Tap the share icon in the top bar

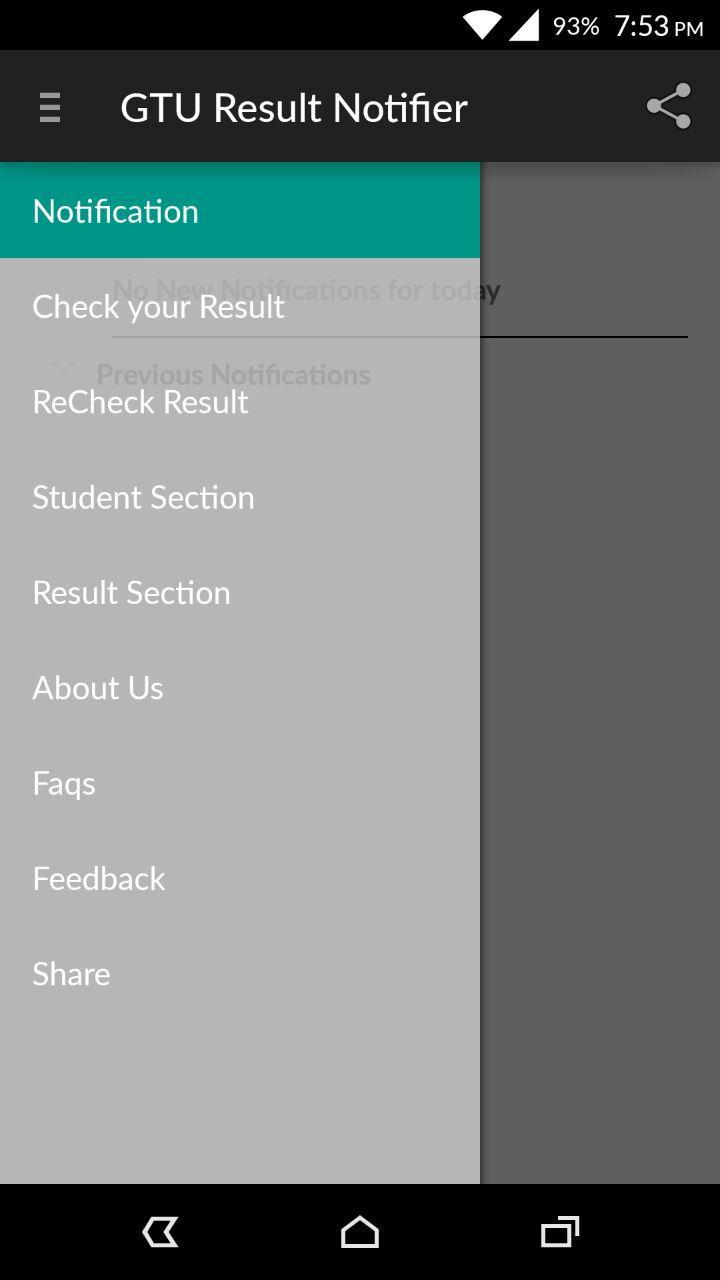pyautogui.click(x=668, y=104)
